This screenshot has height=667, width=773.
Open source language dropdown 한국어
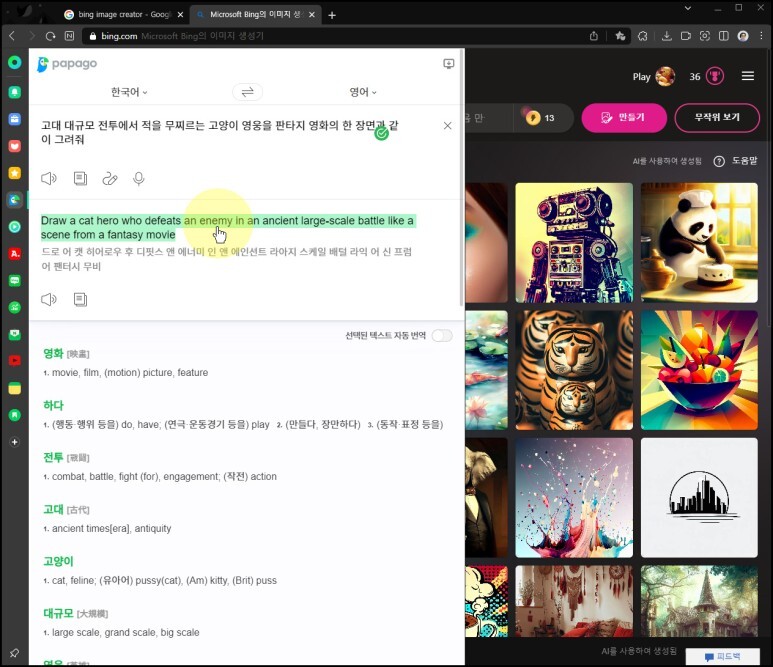pos(129,92)
